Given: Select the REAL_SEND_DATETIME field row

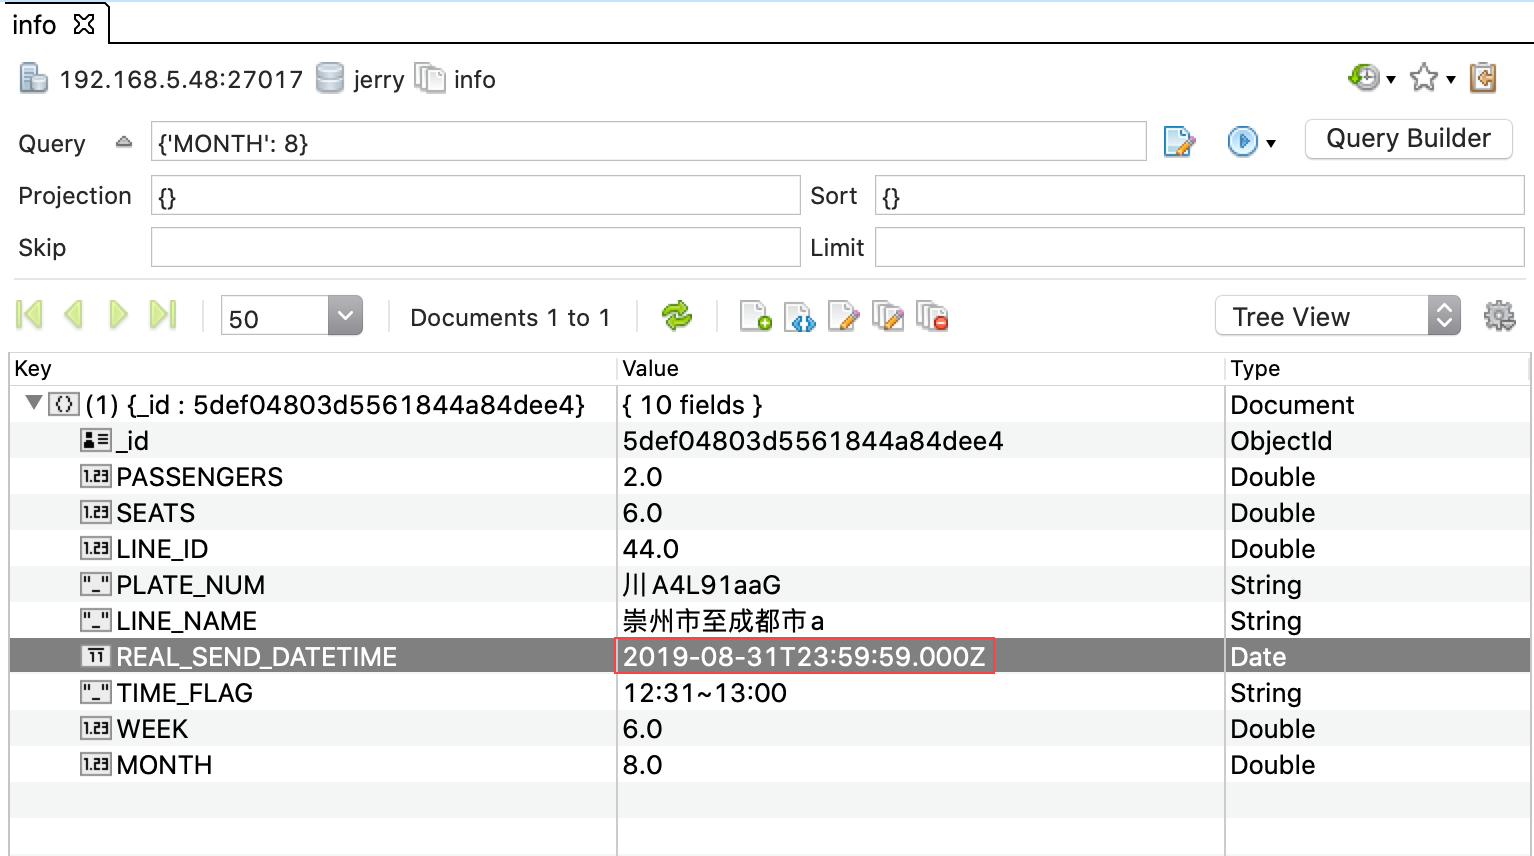Looking at the screenshot, I should [770, 656].
